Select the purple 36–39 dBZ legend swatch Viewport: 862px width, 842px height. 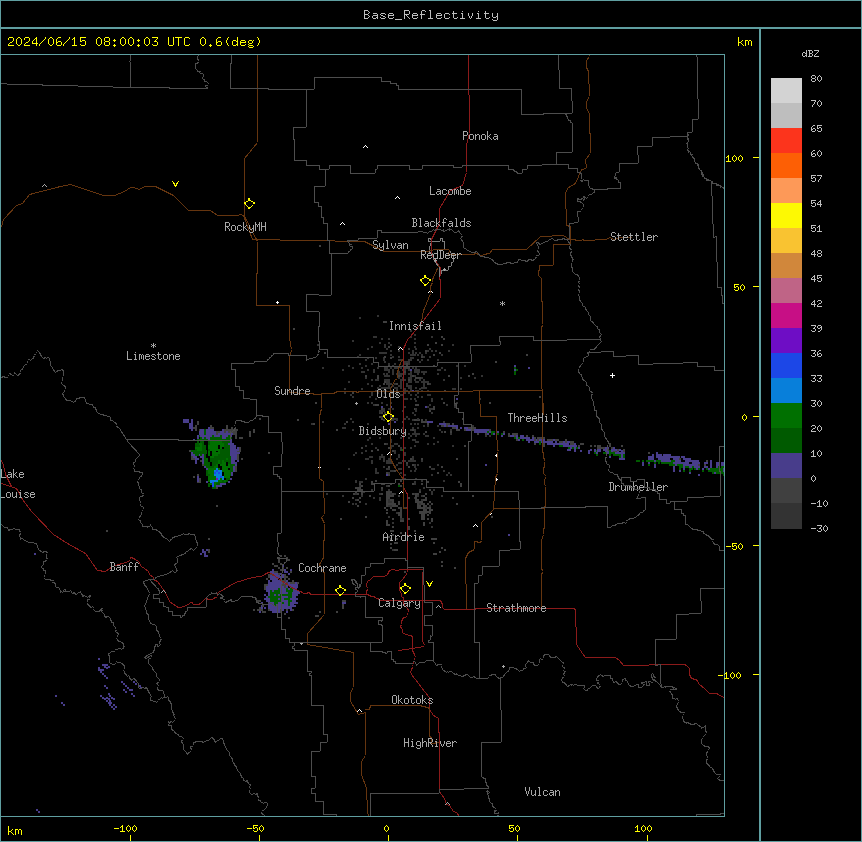click(786, 341)
